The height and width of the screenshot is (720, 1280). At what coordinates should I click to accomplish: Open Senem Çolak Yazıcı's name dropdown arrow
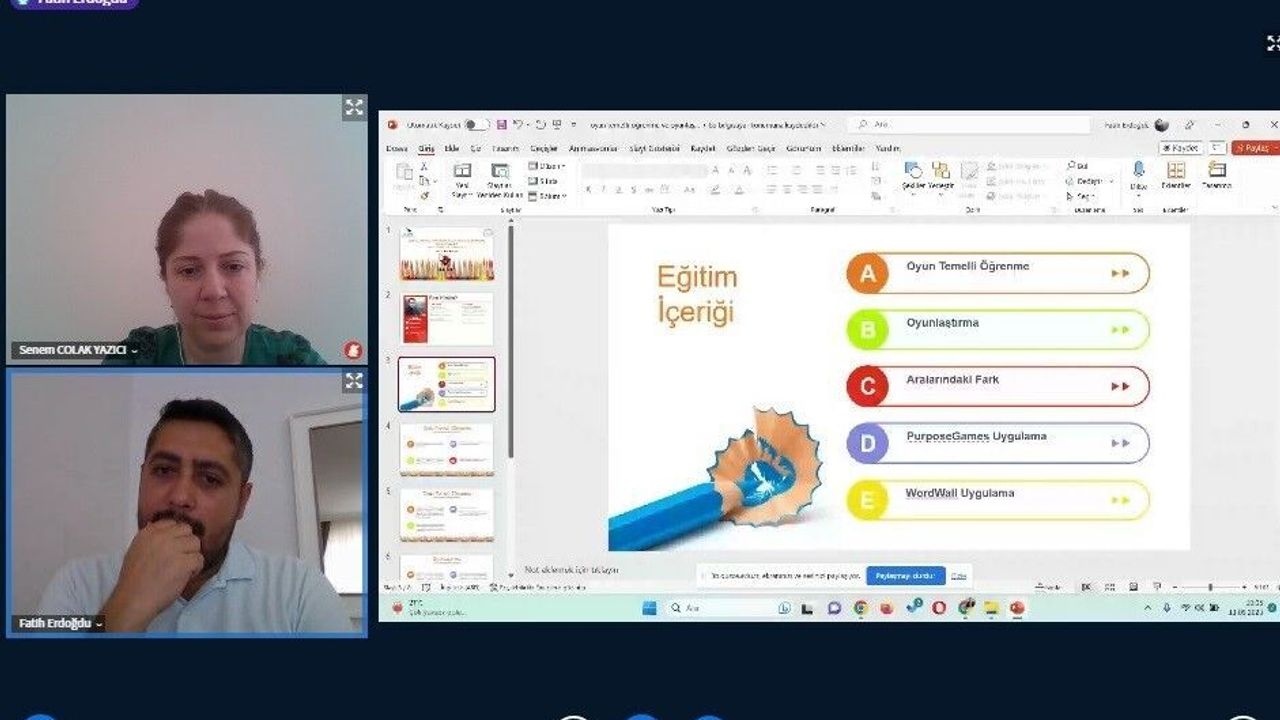(134, 351)
